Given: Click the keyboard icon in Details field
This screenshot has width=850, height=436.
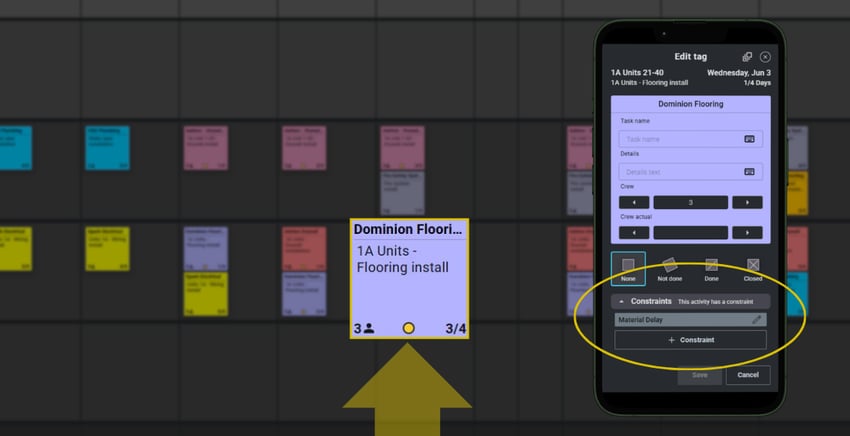Looking at the screenshot, I should pyautogui.click(x=749, y=172).
